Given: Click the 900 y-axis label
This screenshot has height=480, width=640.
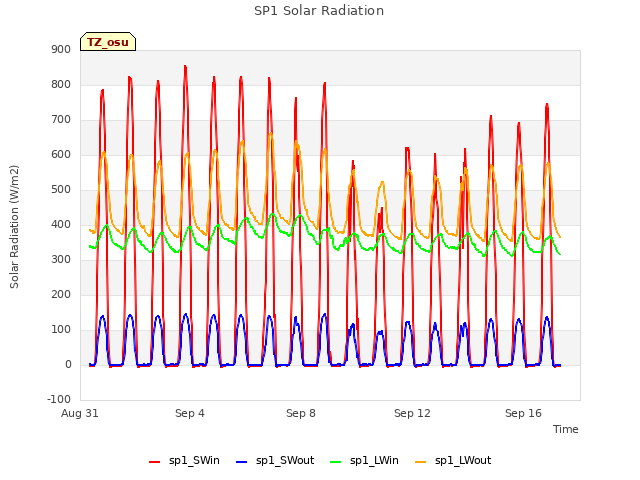Looking at the screenshot, I should click(x=61, y=49).
